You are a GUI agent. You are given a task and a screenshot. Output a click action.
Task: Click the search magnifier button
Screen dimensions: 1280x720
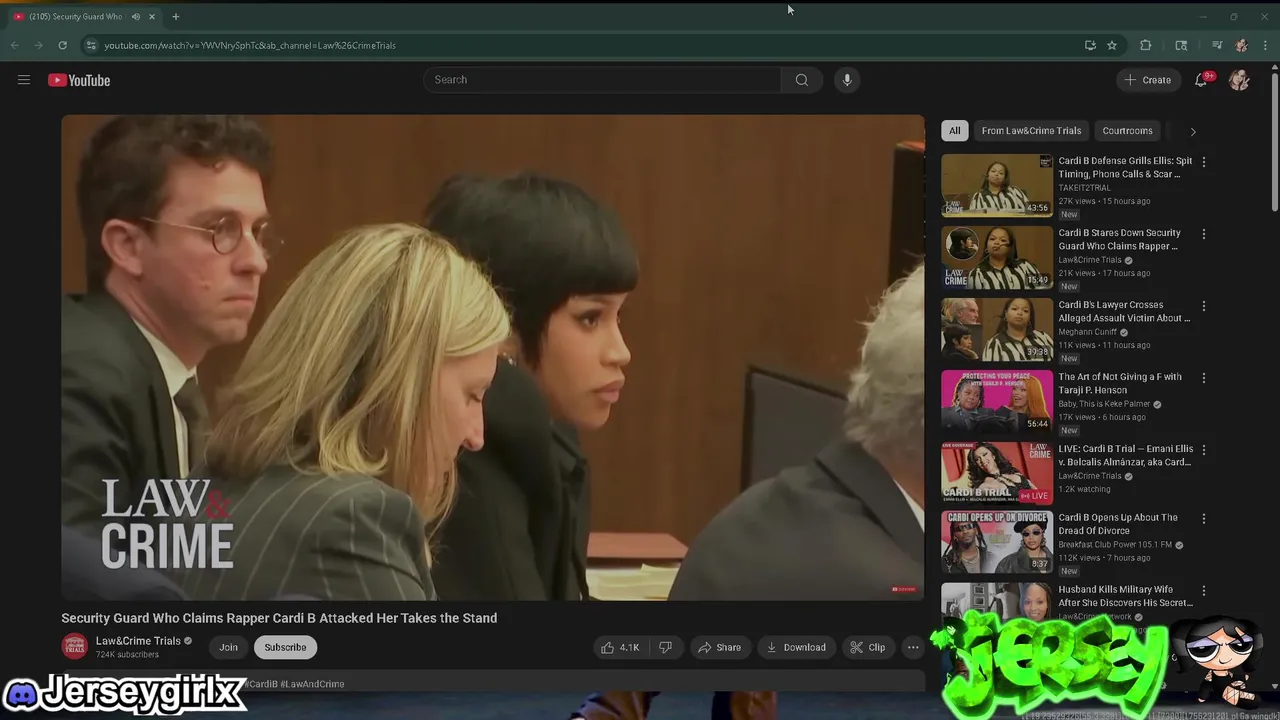pos(802,80)
